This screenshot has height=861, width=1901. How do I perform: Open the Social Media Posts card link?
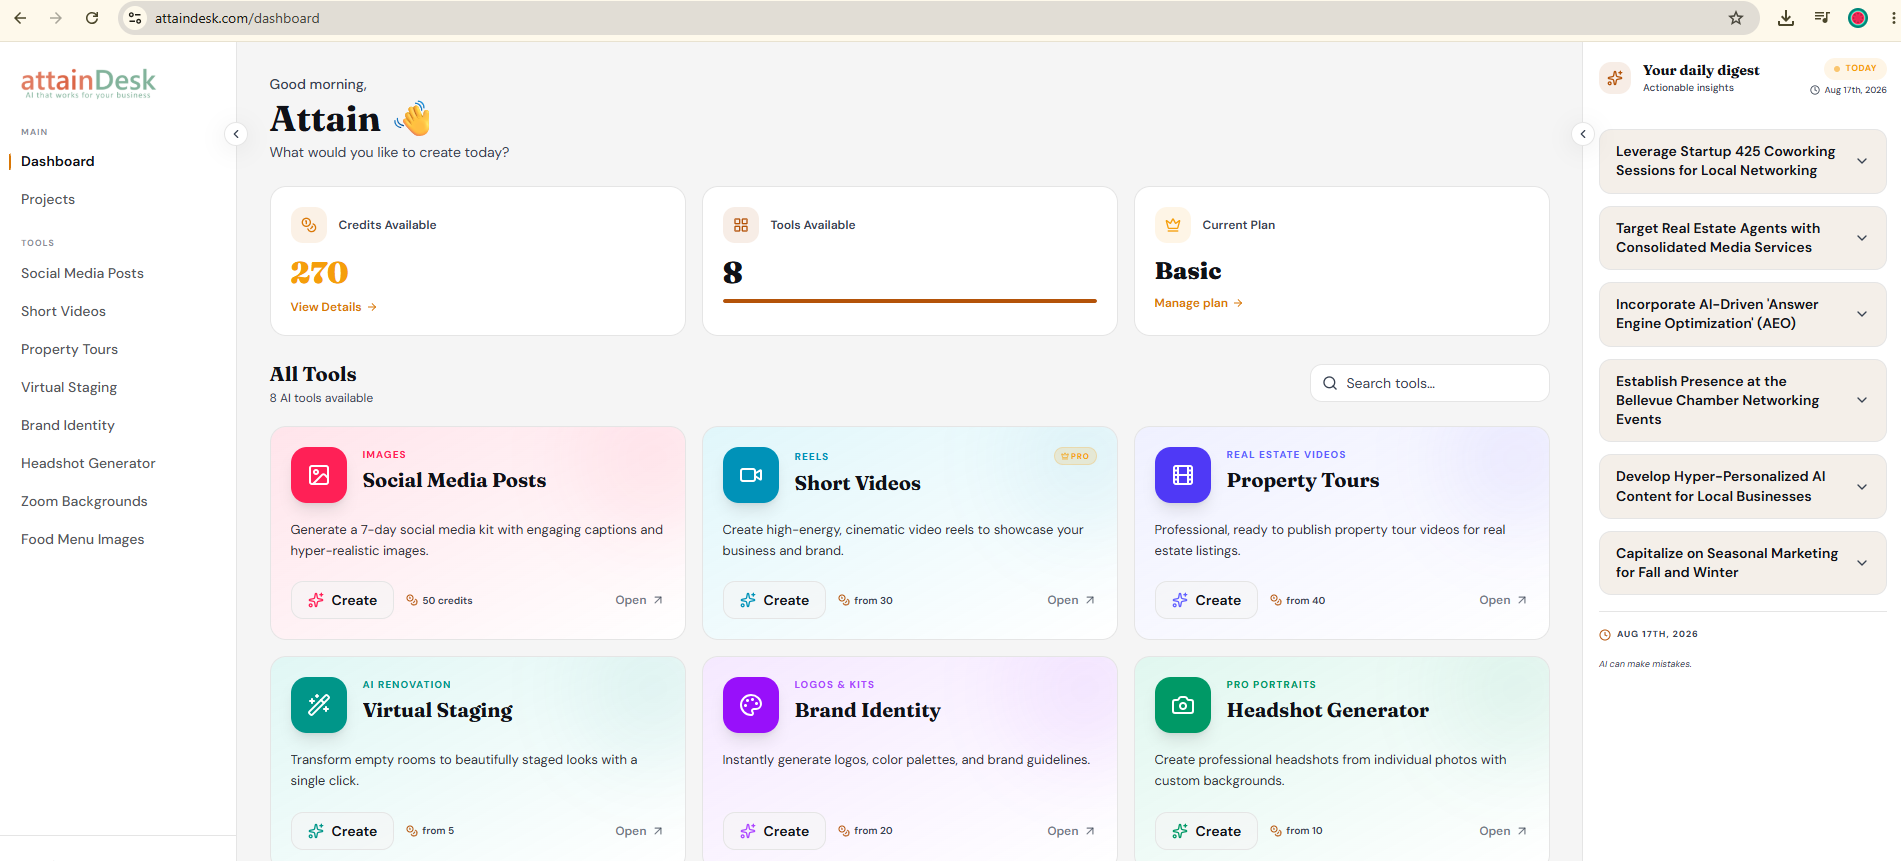pyautogui.click(x=639, y=600)
